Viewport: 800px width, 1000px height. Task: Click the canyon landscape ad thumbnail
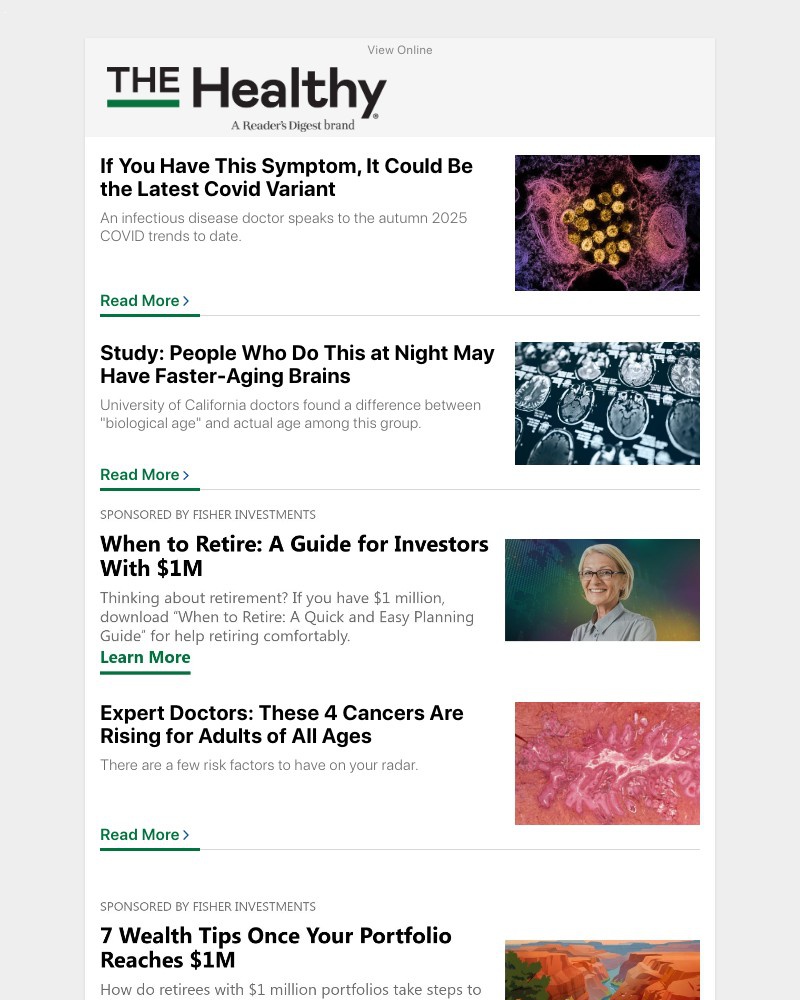pyautogui.click(x=602, y=970)
